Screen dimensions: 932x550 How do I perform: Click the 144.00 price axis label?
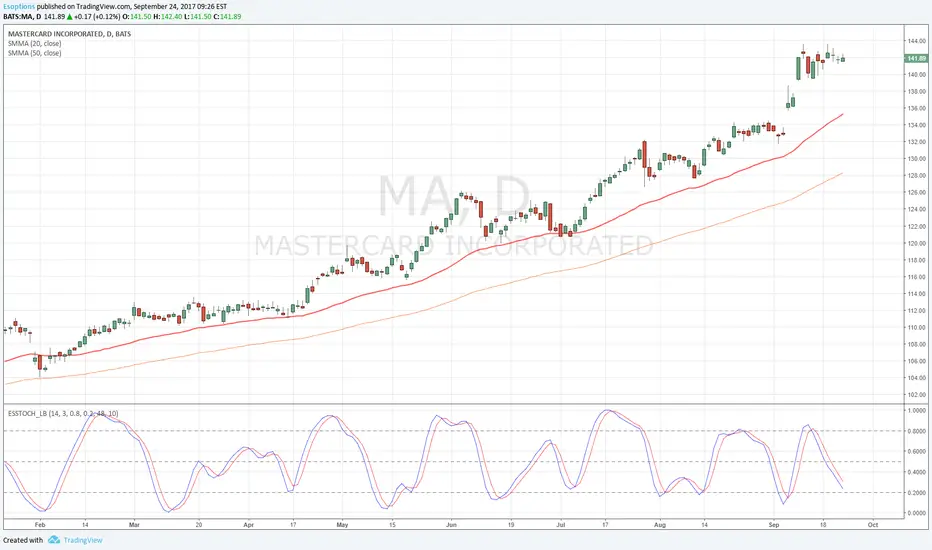point(916,41)
